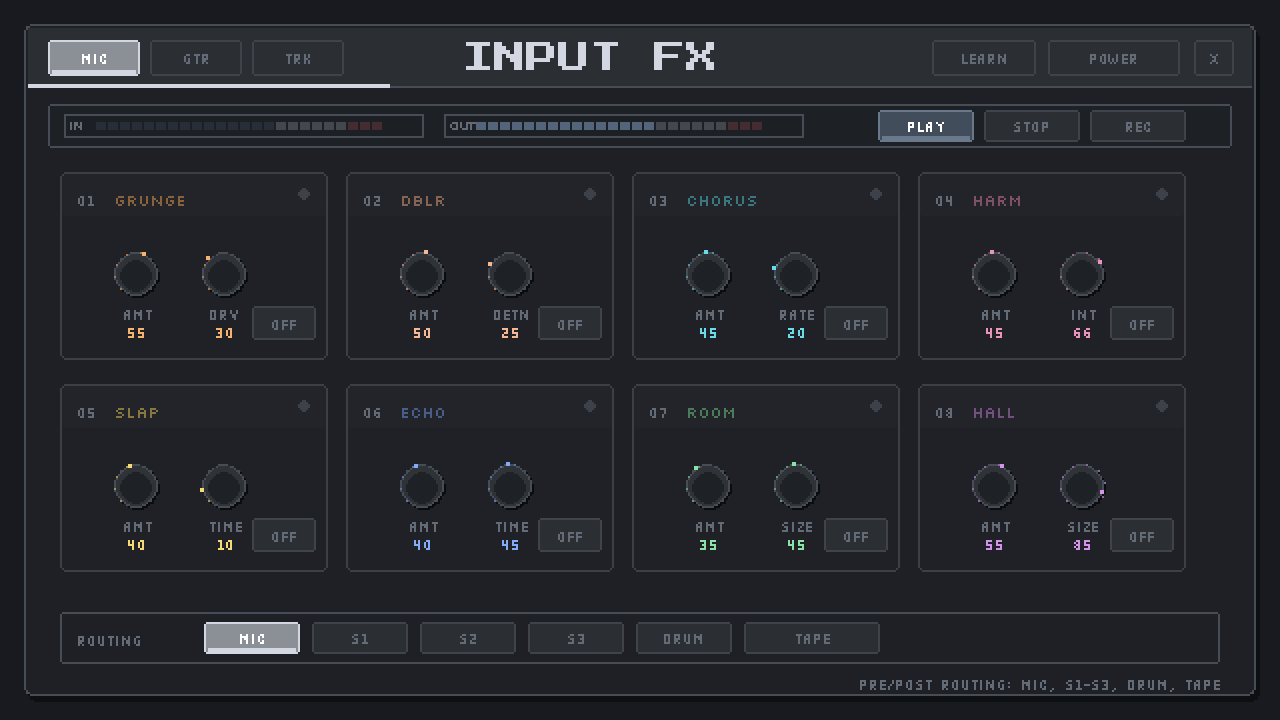
Task: Click the IN level meter
Action: (244, 126)
